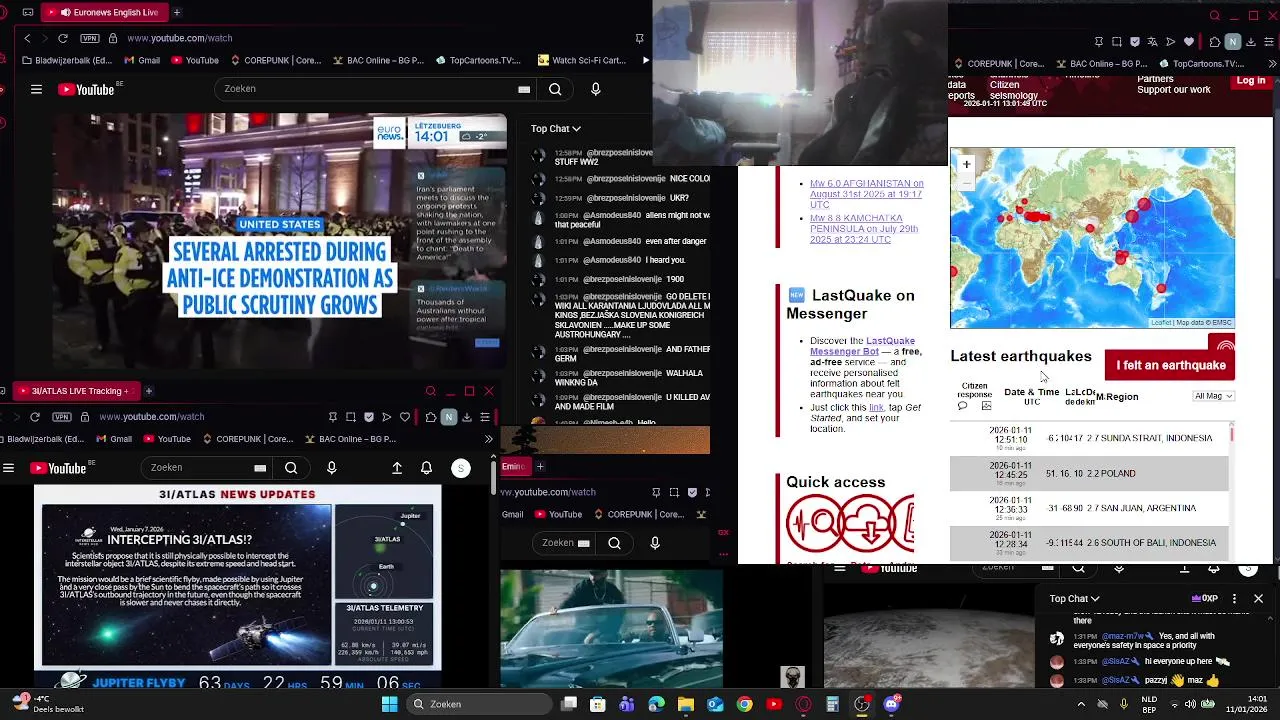The width and height of the screenshot is (1280, 720).
Task: Open Watch Sci-Fi Cartoons bookmark
Action: [581, 60]
